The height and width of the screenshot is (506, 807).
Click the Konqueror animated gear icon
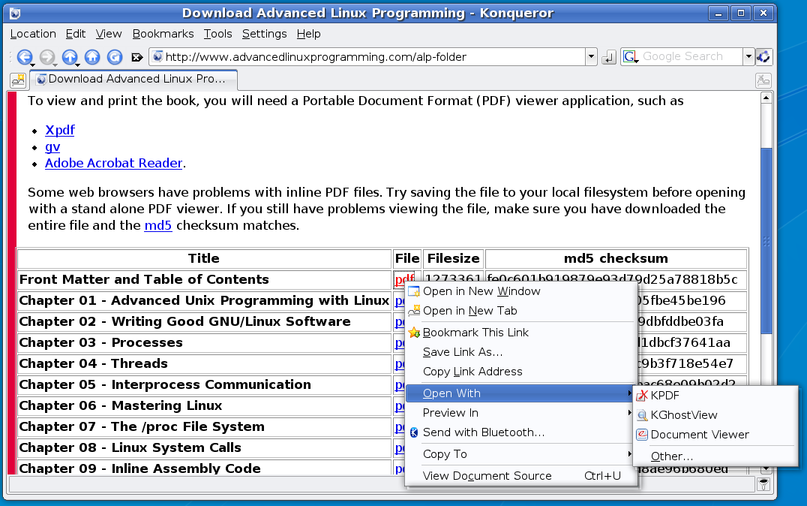(x=764, y=57)
